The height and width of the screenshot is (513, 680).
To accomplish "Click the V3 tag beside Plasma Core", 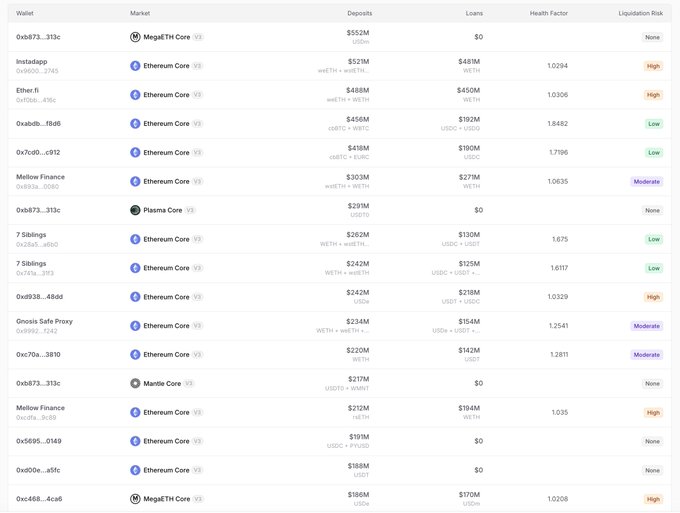I will tap(190, 210).
